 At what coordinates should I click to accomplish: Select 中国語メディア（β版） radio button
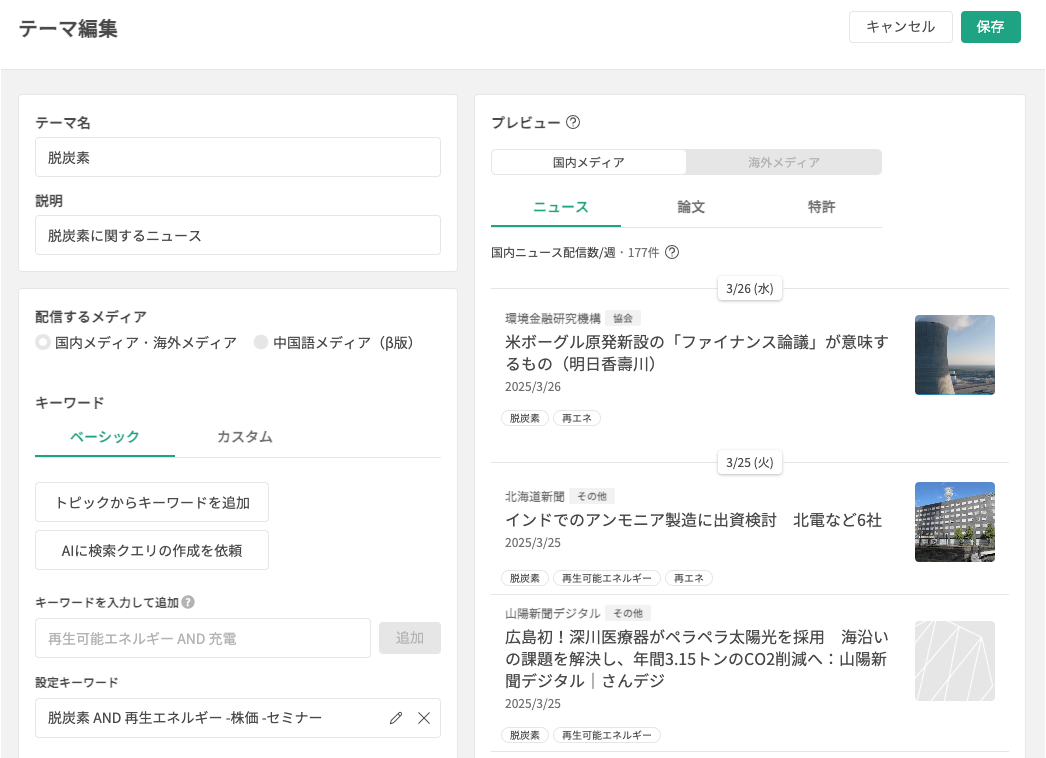pos(261,342)
